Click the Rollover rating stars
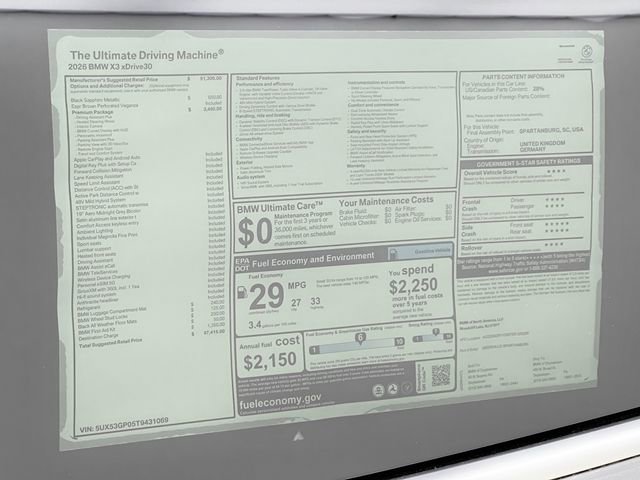The height and width of the screenshot is (480, 640). tap(554, 244)
